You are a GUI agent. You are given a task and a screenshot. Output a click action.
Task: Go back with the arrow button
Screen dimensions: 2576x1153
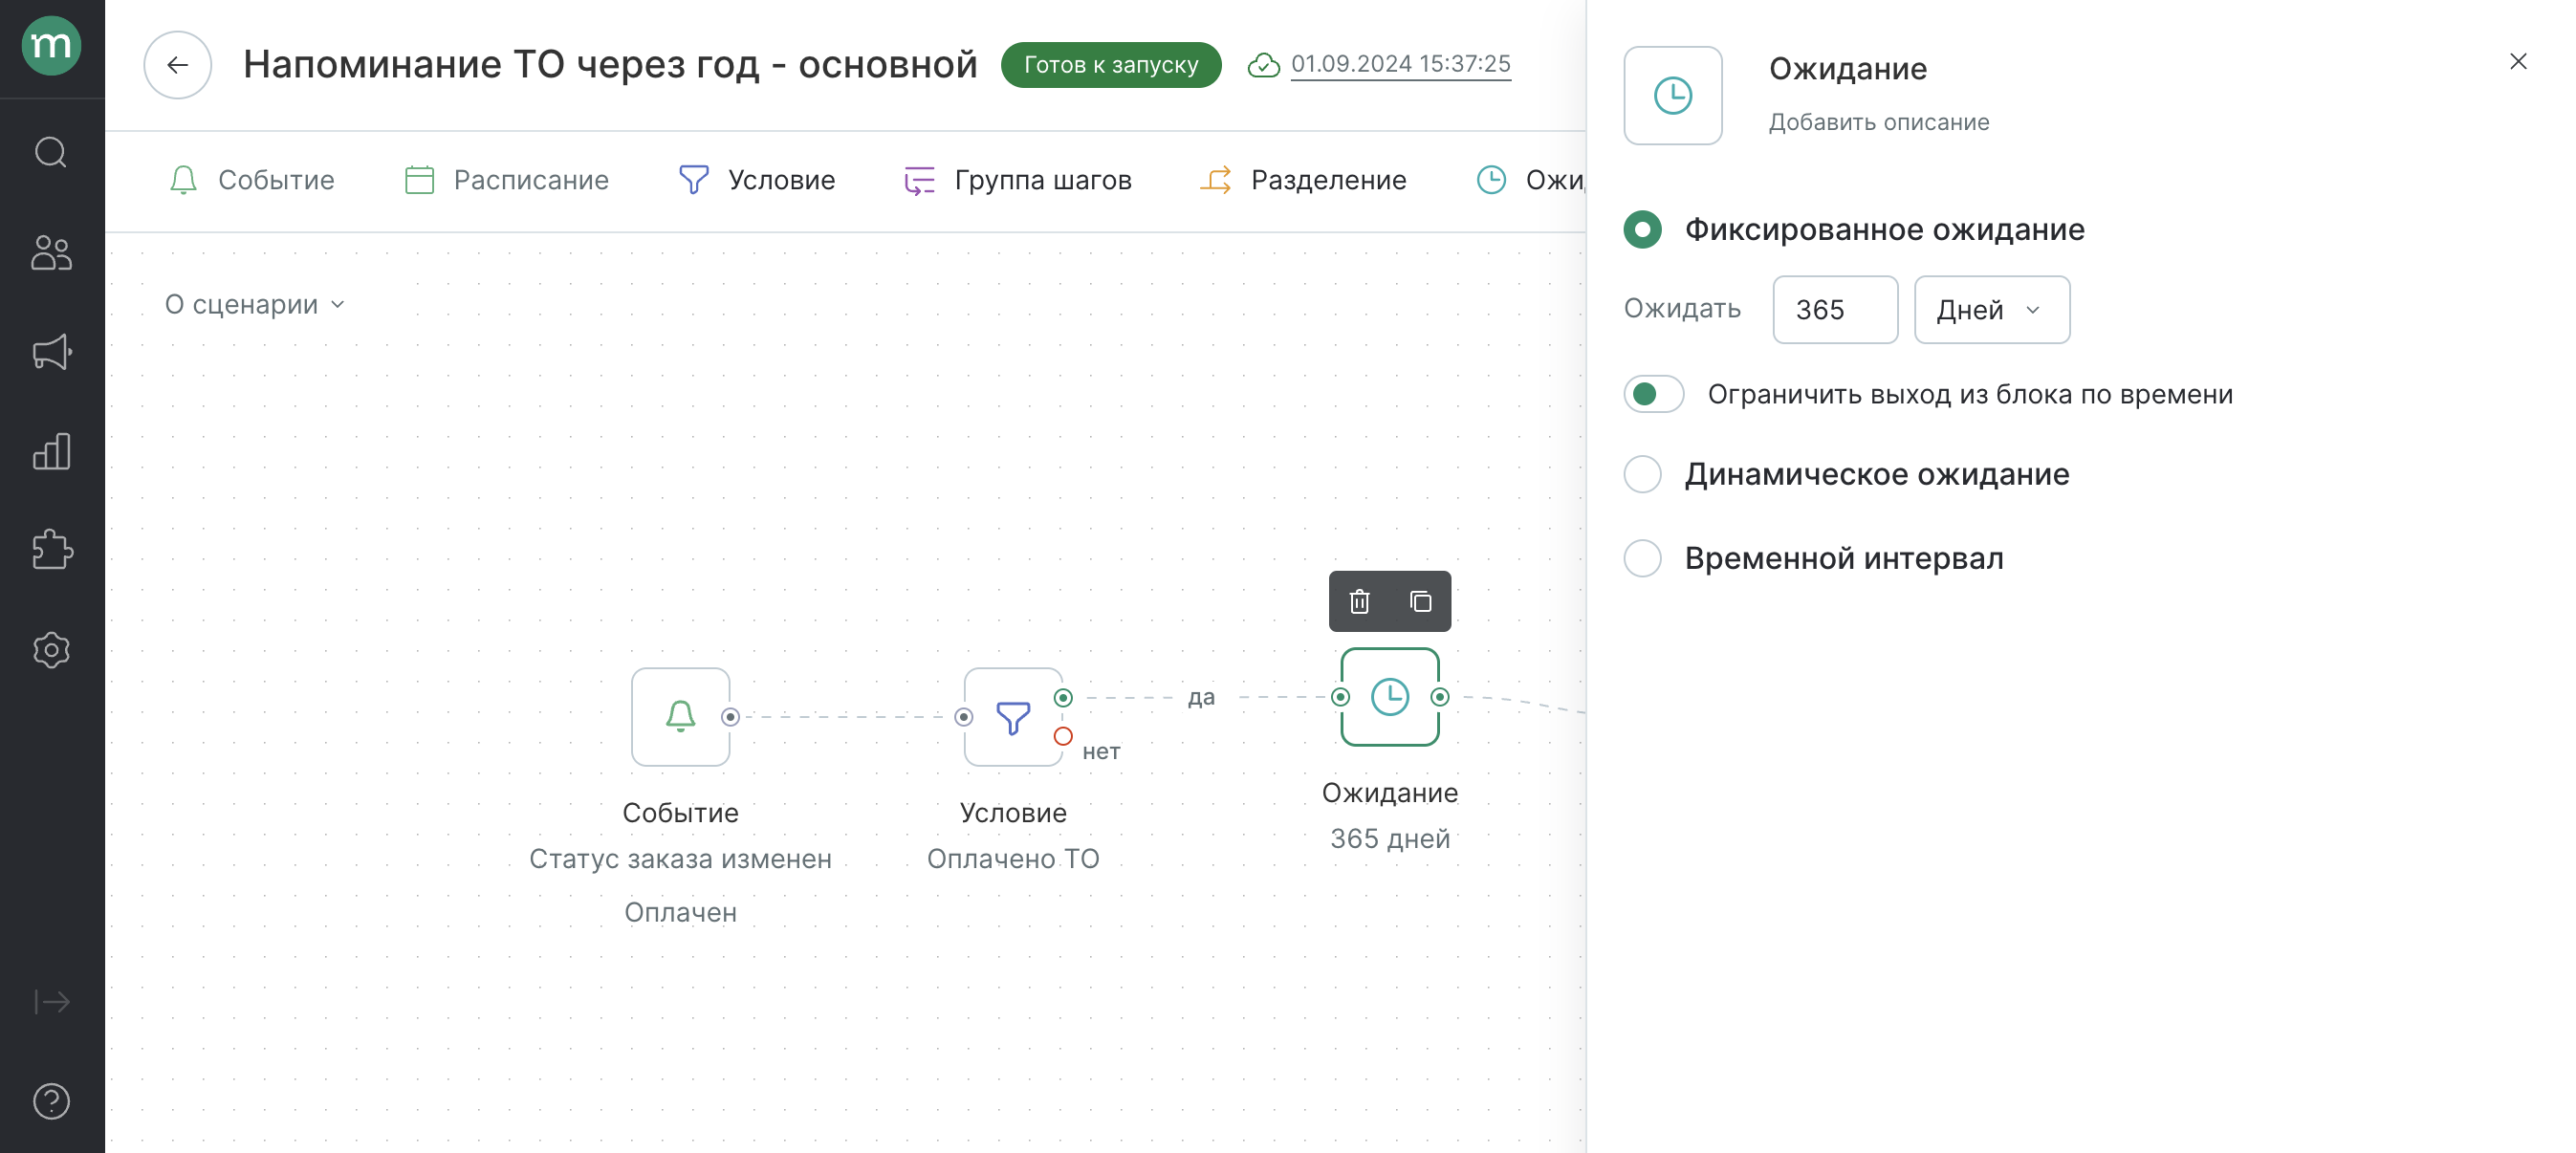click(178, 65)
